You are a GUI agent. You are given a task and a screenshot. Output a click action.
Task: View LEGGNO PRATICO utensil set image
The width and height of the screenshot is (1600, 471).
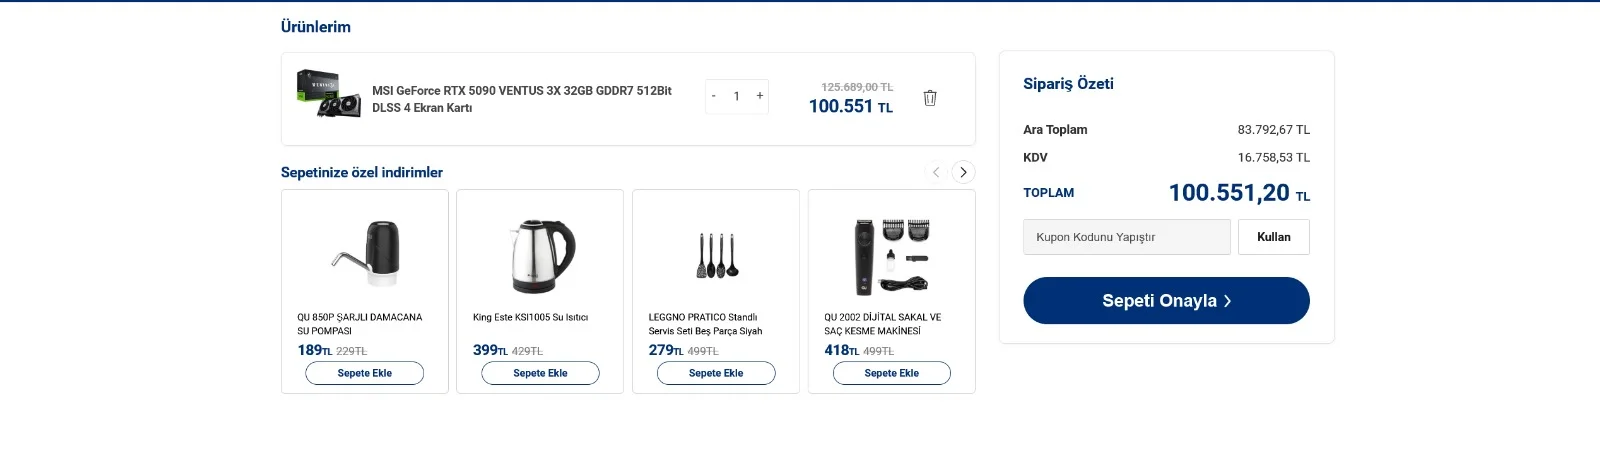(717, 255)
